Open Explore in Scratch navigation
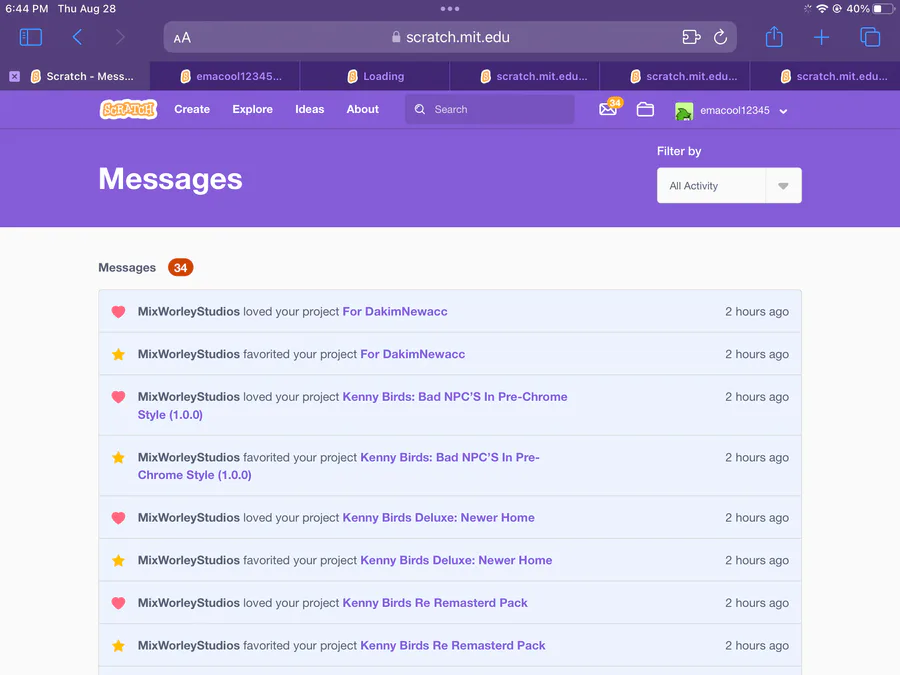Viewport: 900px width, 675px height. click(x=253, y=109)
